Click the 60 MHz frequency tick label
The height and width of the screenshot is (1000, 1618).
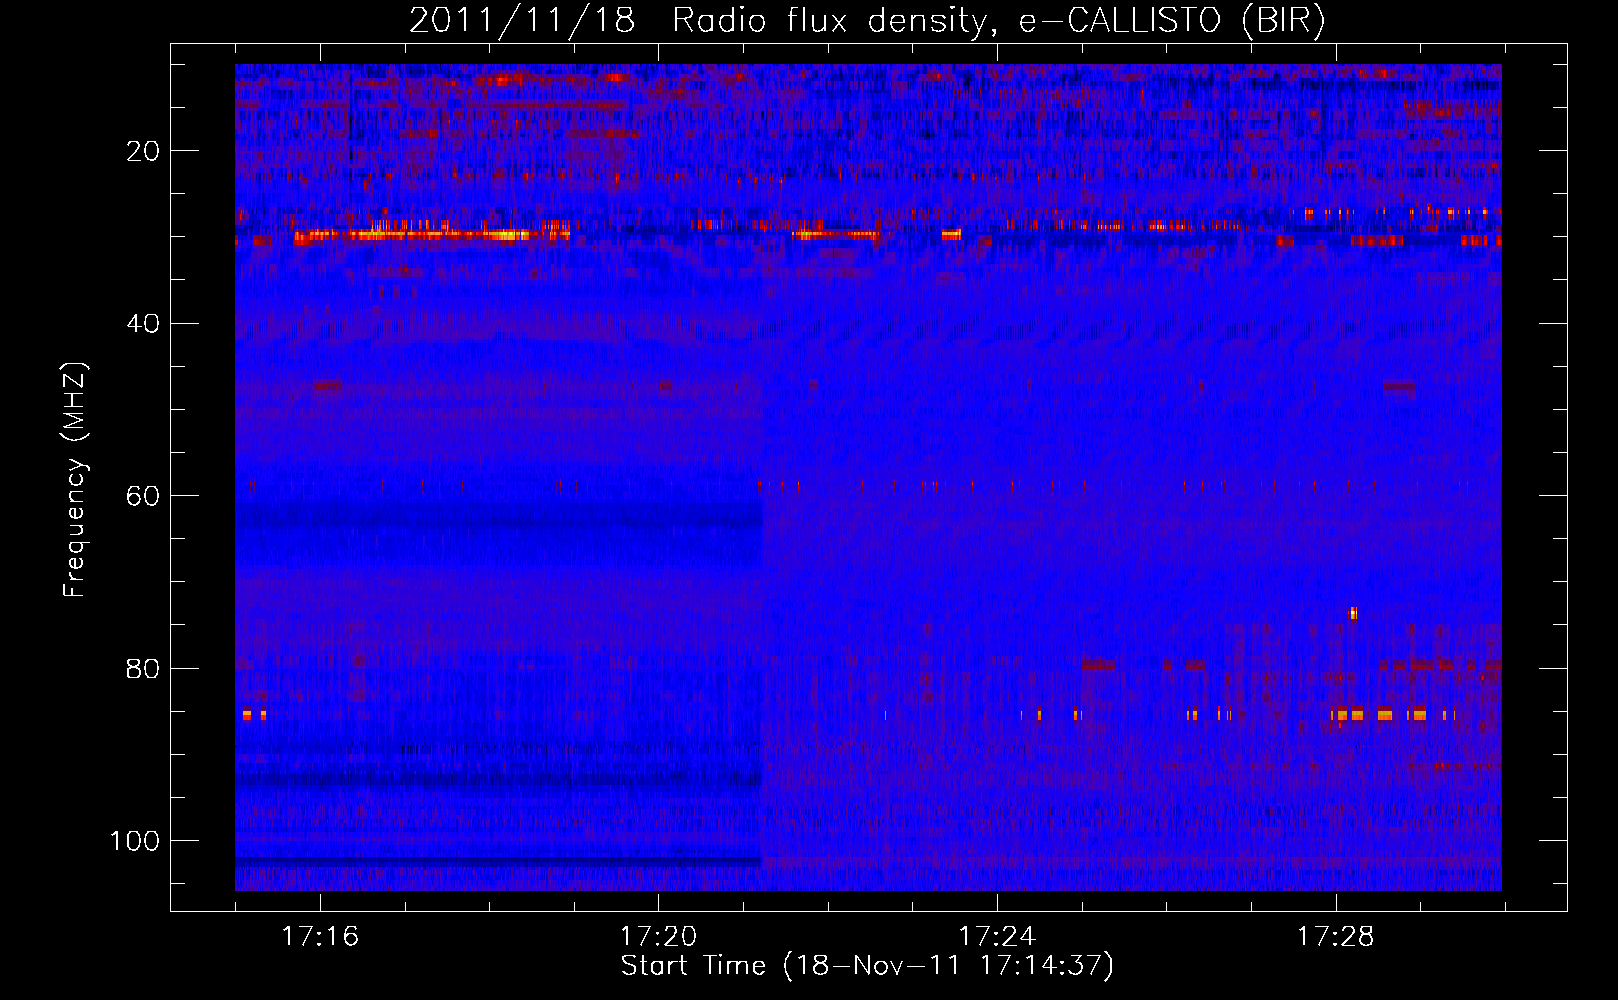tap(143, 496)
